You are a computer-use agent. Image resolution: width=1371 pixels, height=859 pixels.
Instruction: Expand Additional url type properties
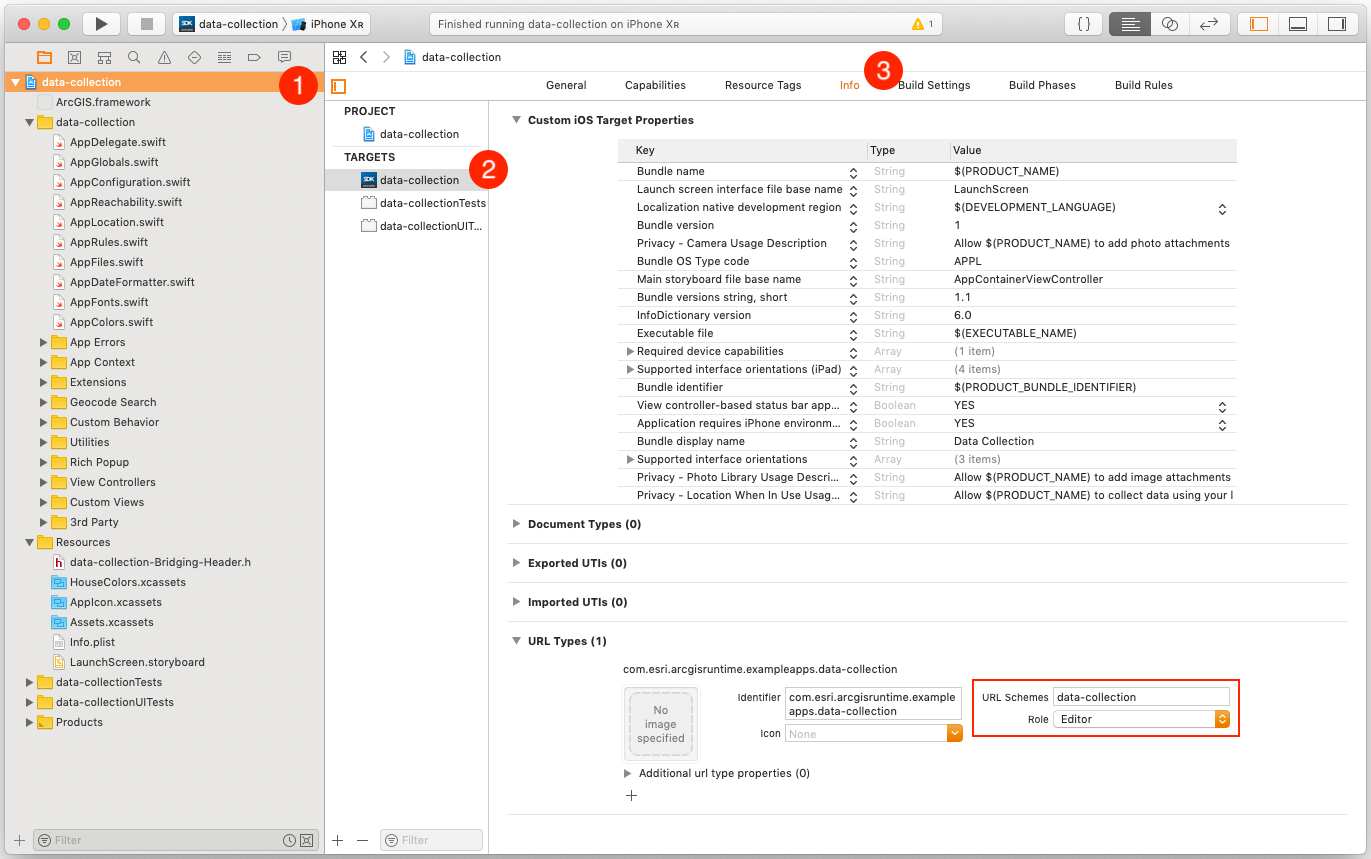628,773
